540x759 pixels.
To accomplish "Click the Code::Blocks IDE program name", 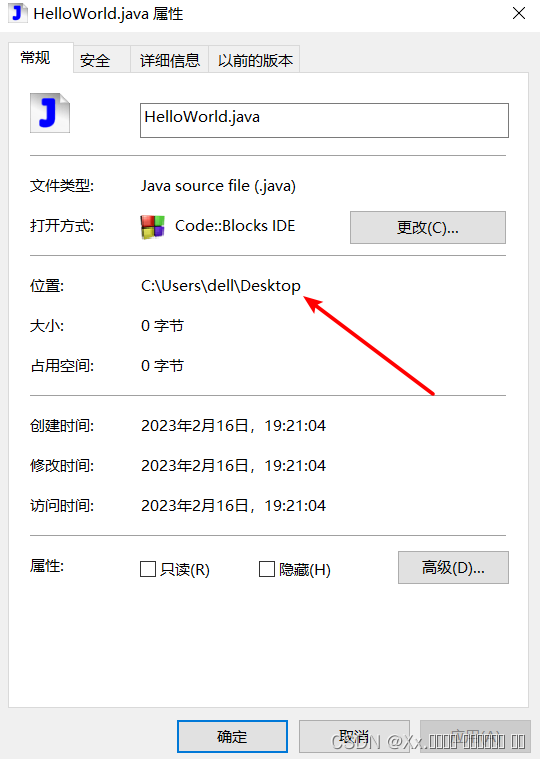I will pos(235,226).
